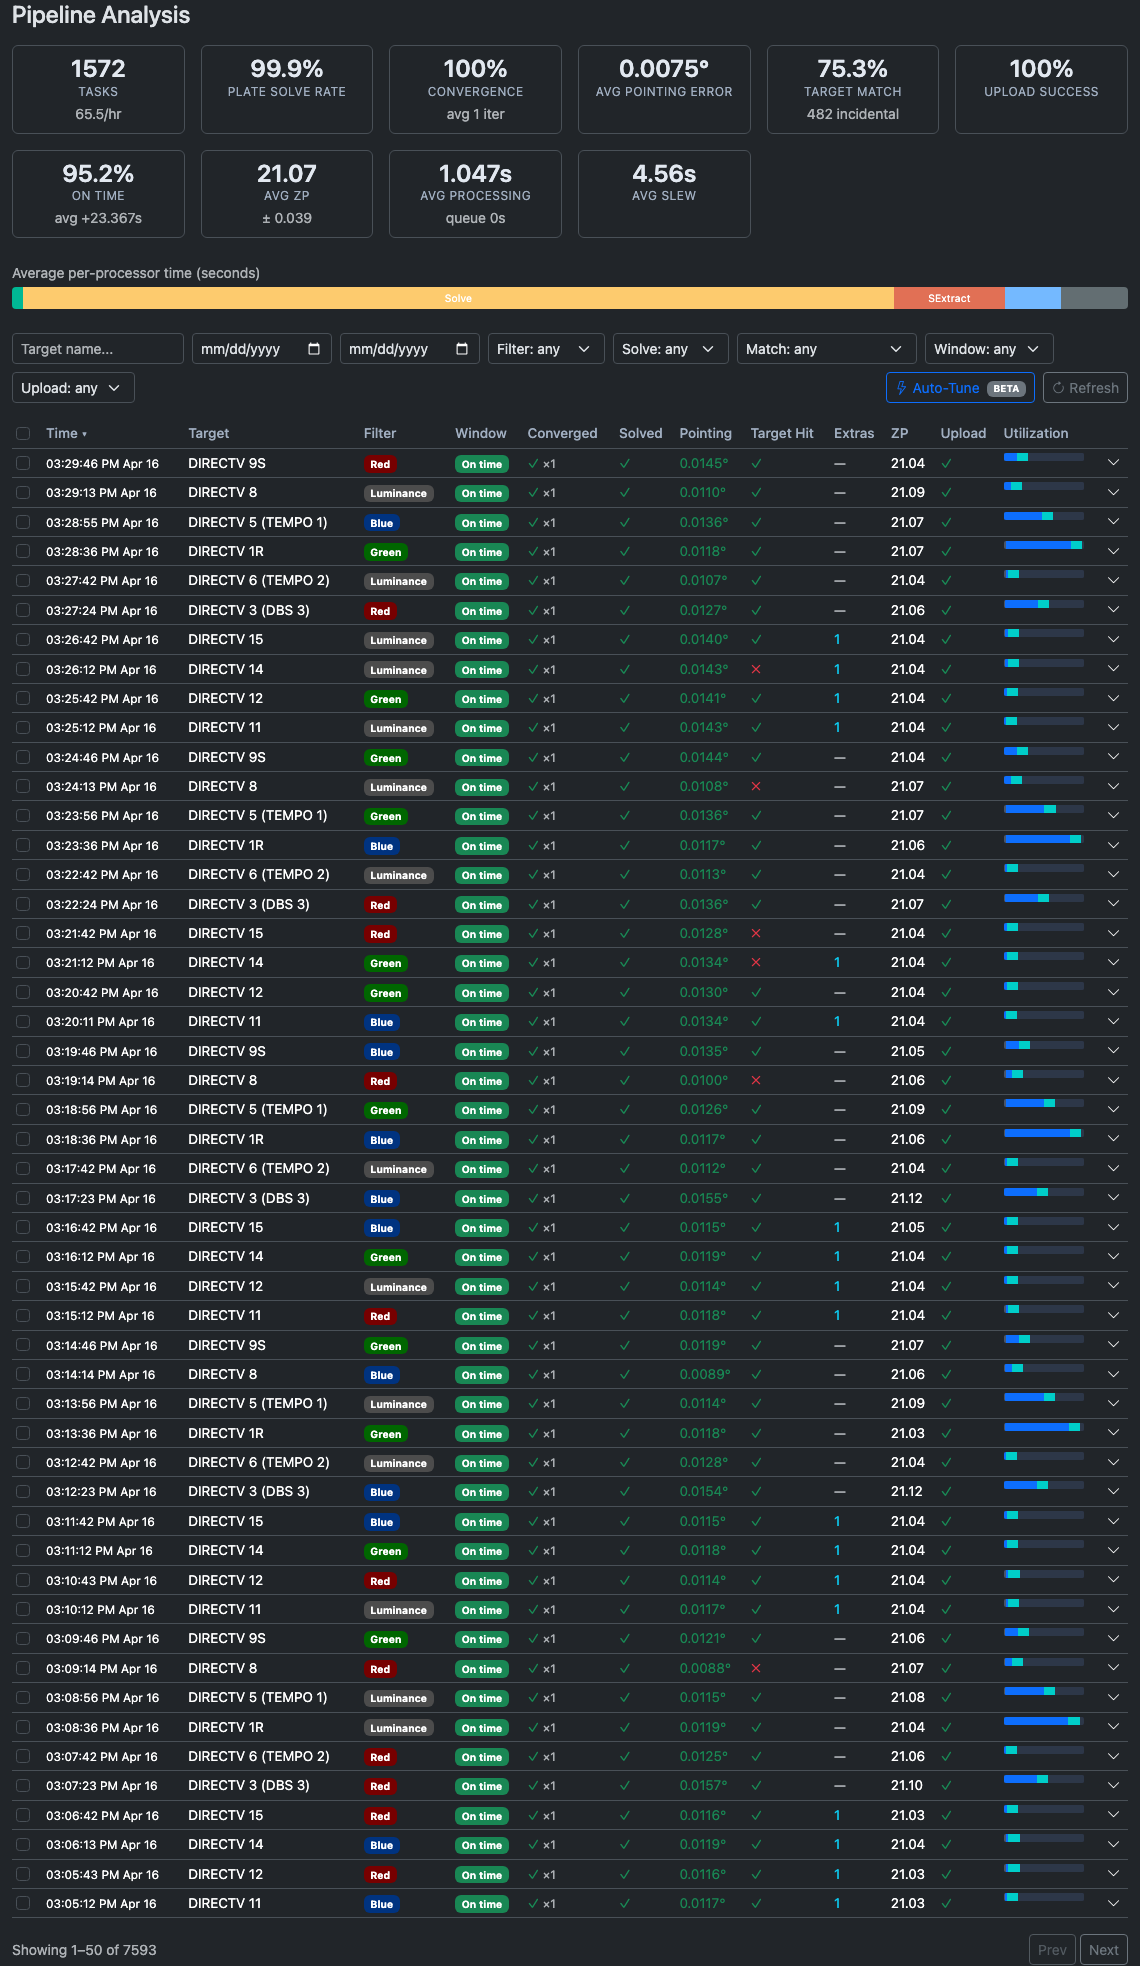Image resolution: width=1140 pixels, height=1966 pixels.
Task: Check the row for 03:29:46 PM DIRECTV 9S
Action: [x=23, y=464]
